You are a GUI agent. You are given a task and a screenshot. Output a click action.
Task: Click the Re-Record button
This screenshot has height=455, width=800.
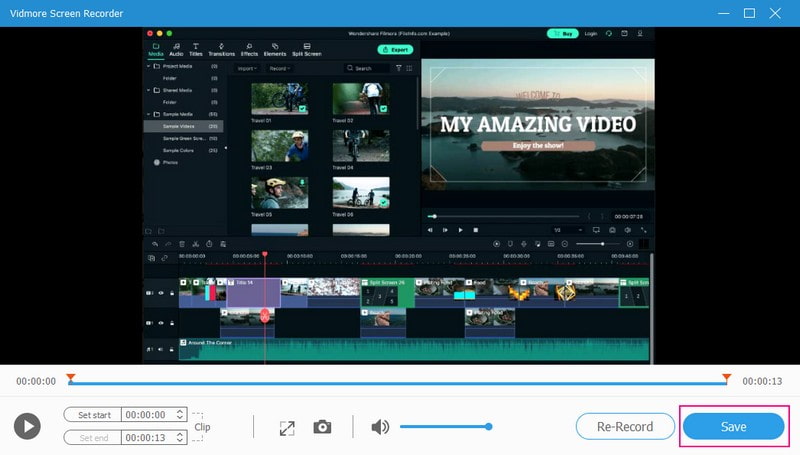coord(625,426)
